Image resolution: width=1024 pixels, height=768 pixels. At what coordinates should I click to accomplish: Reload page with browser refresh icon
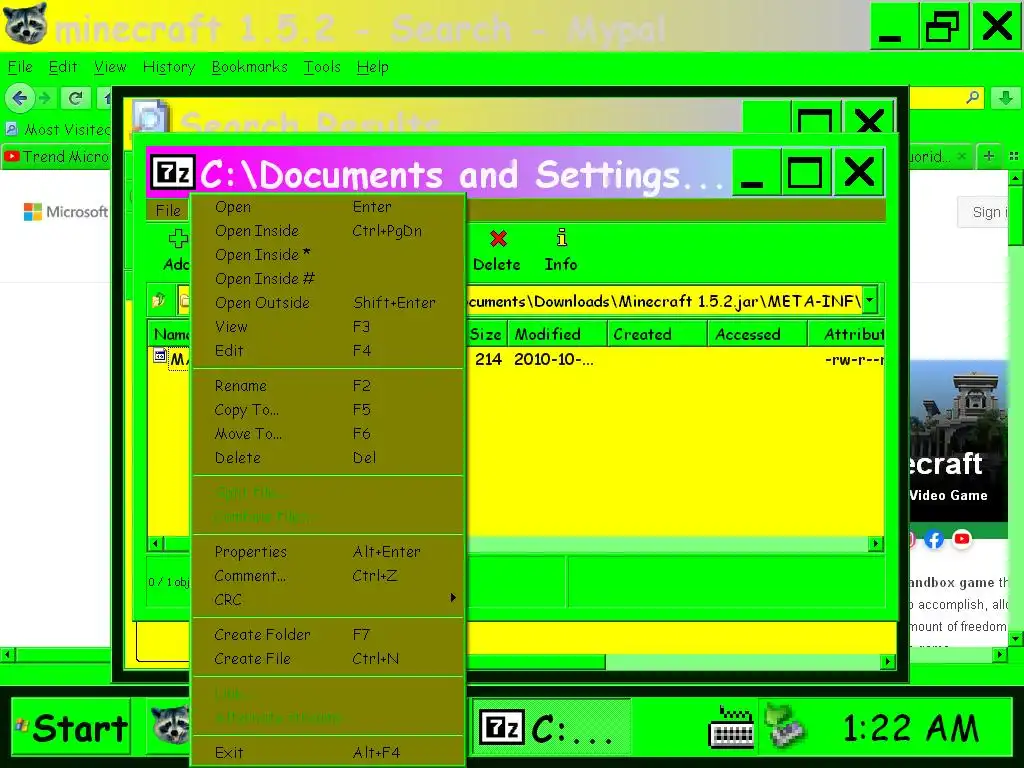pos(75,98)
